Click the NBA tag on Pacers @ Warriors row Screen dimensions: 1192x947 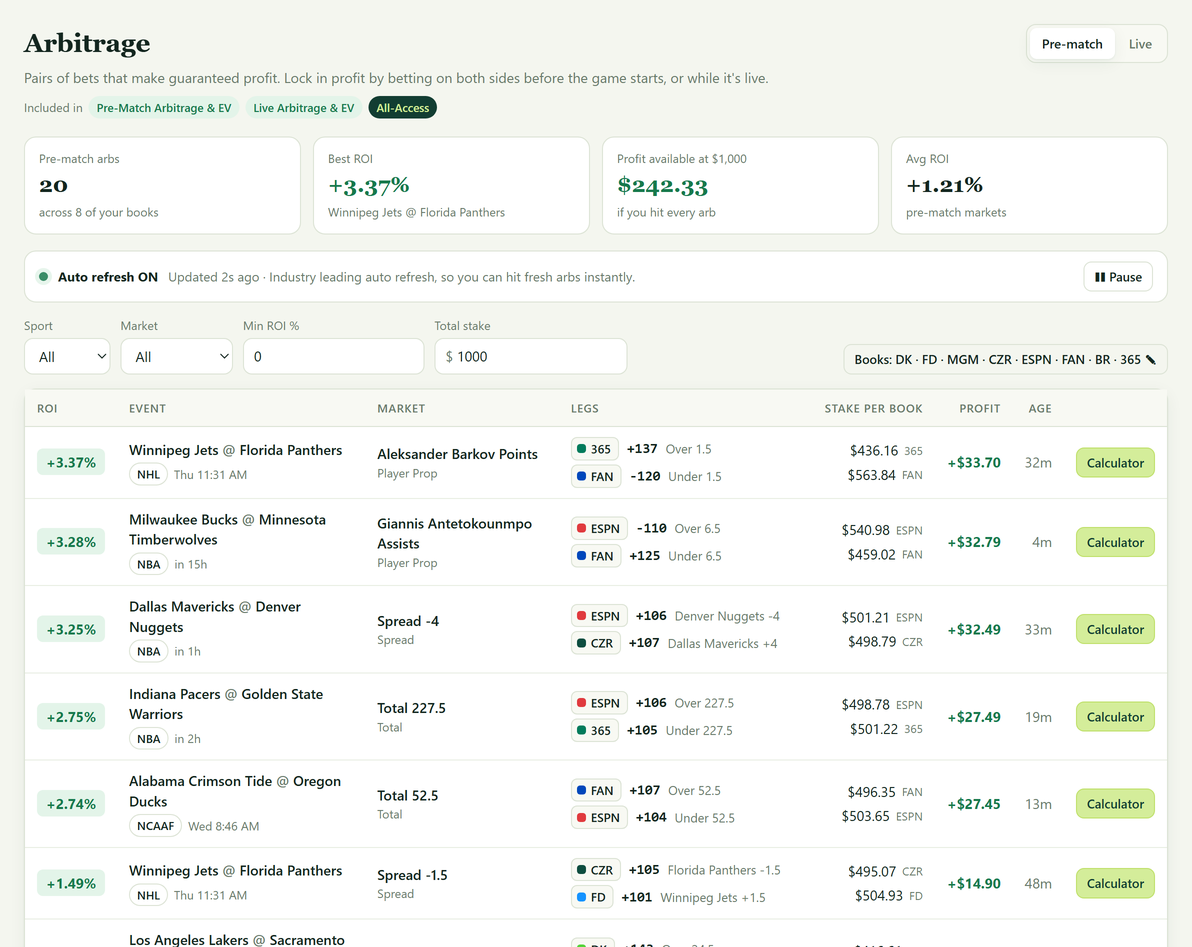(148, 739)
